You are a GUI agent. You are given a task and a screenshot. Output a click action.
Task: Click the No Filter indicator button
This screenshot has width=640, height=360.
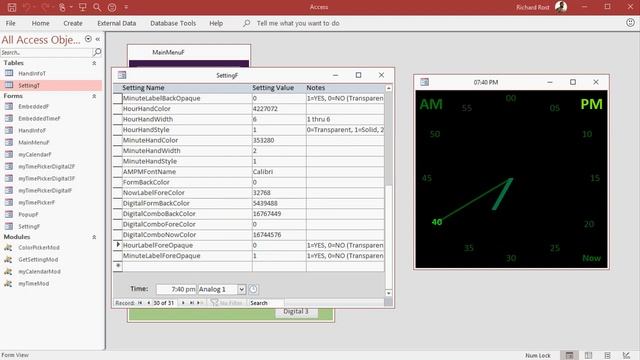(x=227, y=303)
